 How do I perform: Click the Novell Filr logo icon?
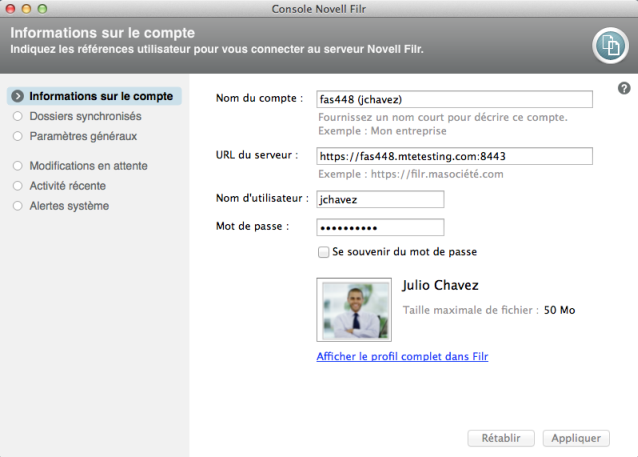[x=610, y=46]
